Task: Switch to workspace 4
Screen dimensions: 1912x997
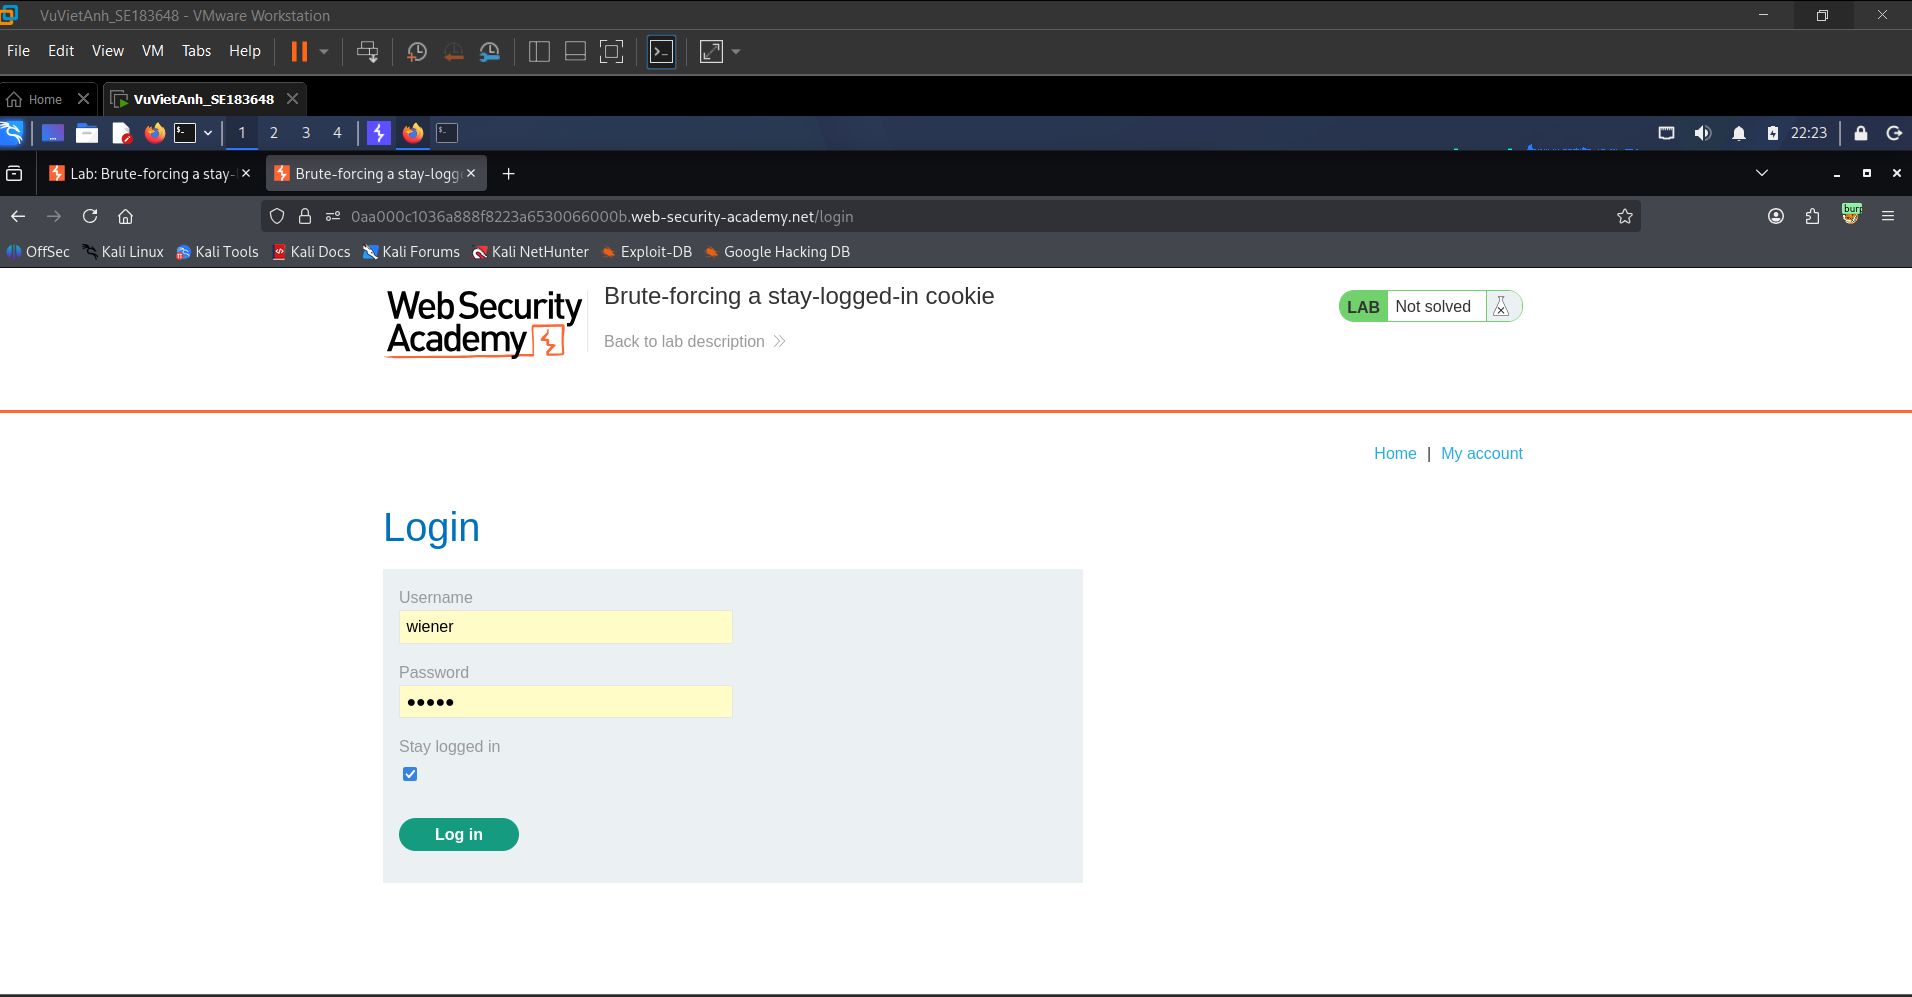Action: (337, 133)
